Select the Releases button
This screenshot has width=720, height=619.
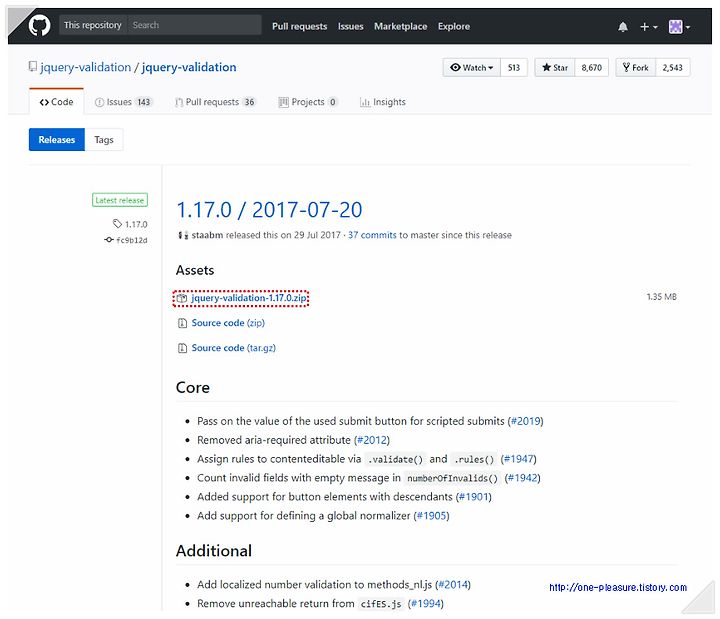pyautogui.click(x=56, y=140)
